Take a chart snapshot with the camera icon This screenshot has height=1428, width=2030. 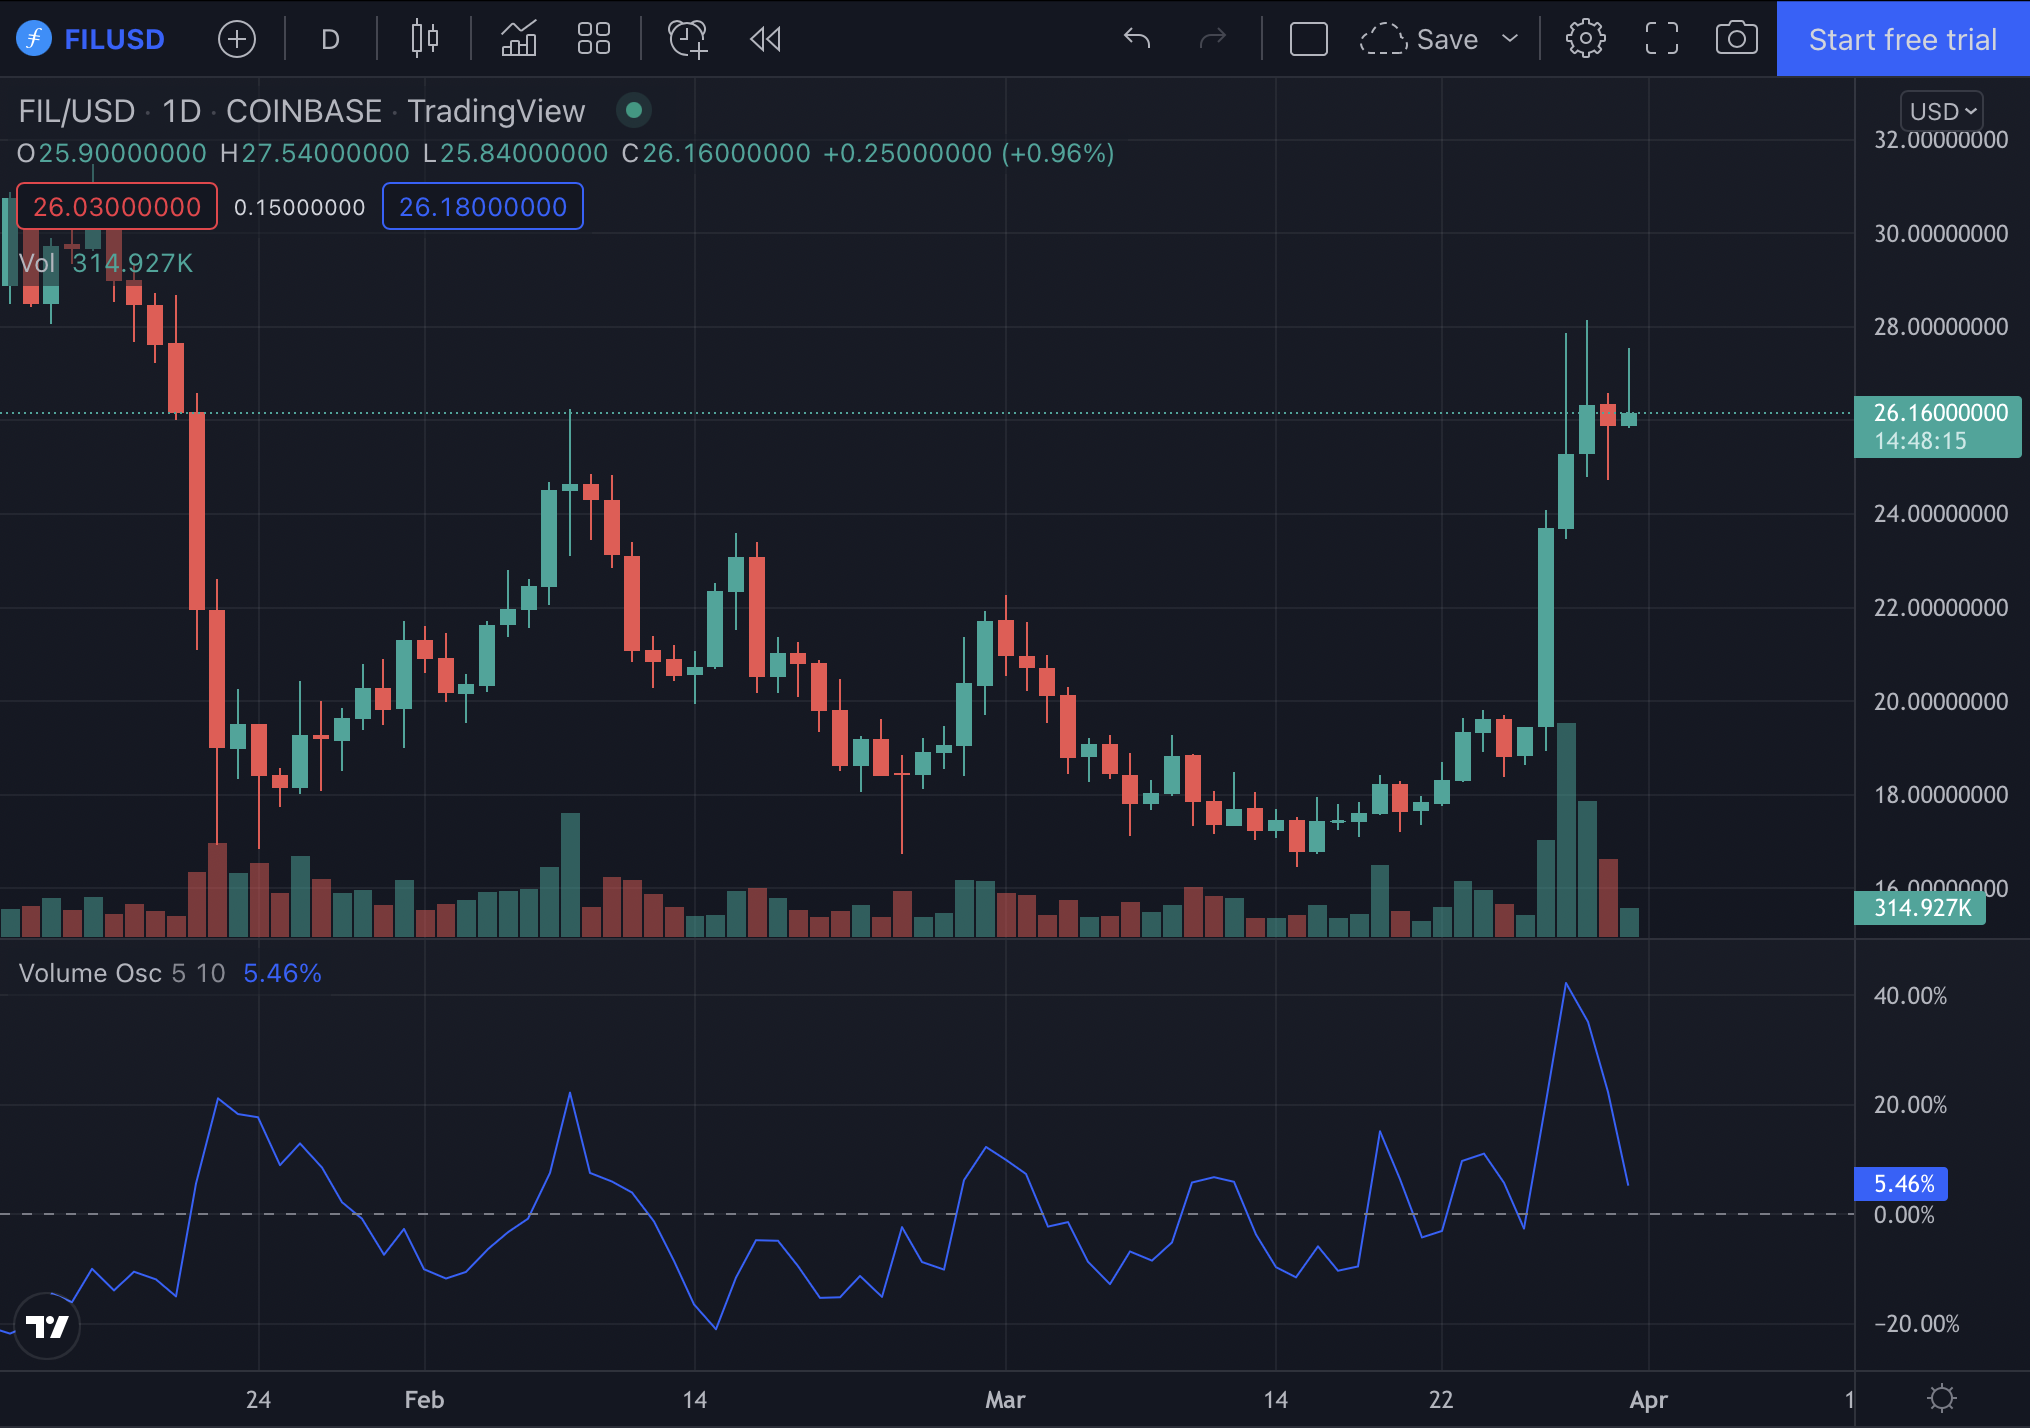1736,38
